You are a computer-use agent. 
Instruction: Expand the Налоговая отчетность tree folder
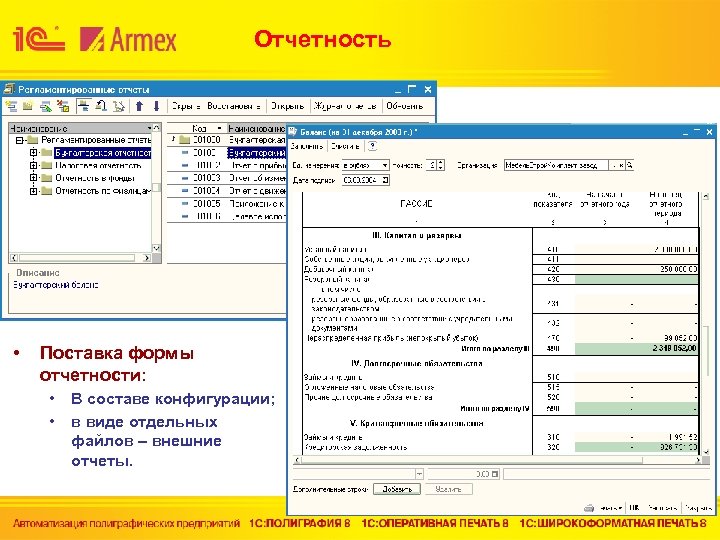click(33, 165)
